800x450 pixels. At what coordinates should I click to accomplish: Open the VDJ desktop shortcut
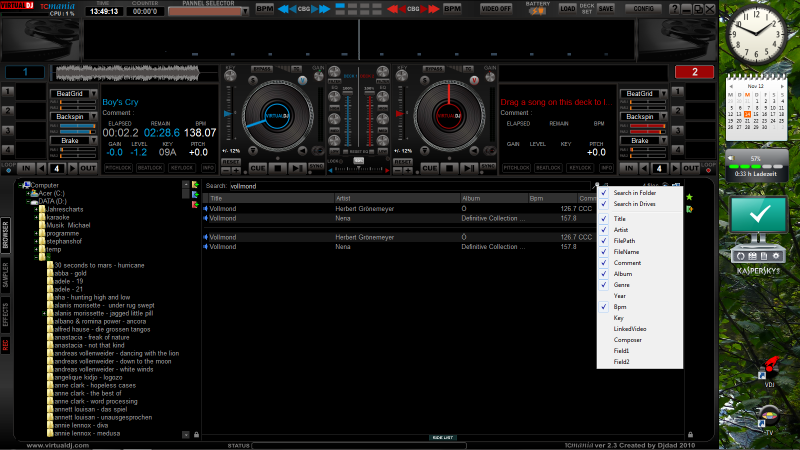[x=769, y=372]
